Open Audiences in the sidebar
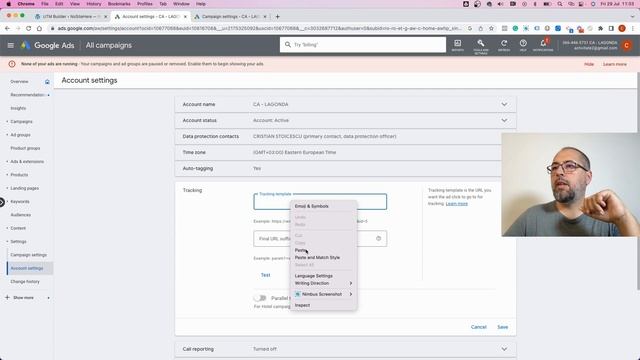The height and width of the screenshot is (360, 640). pyautogui.click(x=20, y=215)
